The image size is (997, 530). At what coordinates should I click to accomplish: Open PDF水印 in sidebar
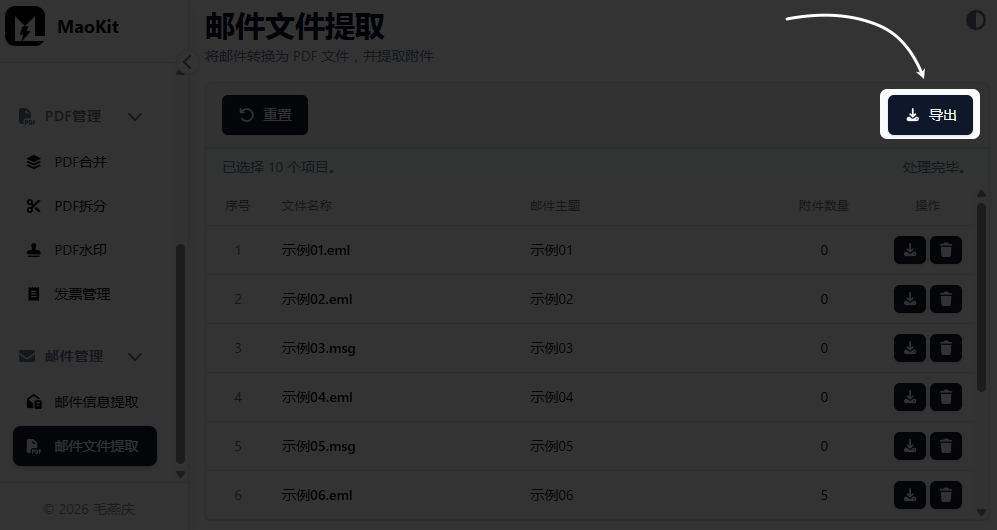(x=80, y=250)
